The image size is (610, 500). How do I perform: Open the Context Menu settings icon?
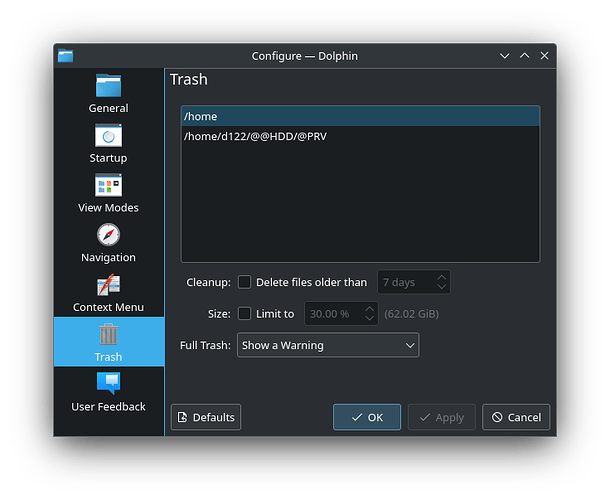point(108,284)
